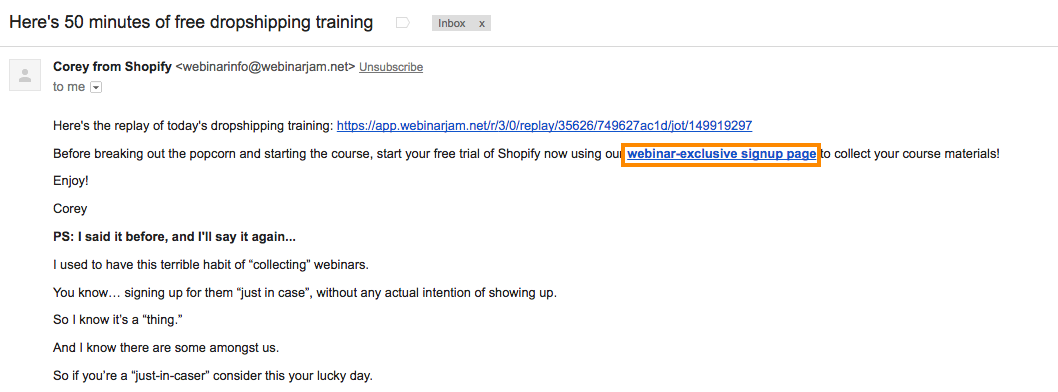Click the 'Corey' signature line
This screenshot has width=1058, height=392.
tap(70, 209)
